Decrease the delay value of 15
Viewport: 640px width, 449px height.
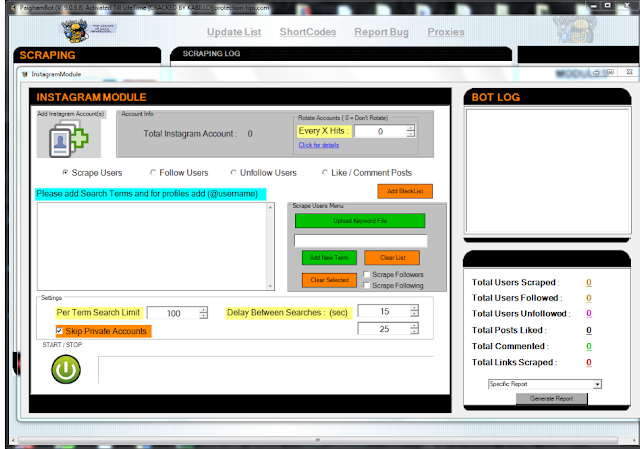[414, 314]
